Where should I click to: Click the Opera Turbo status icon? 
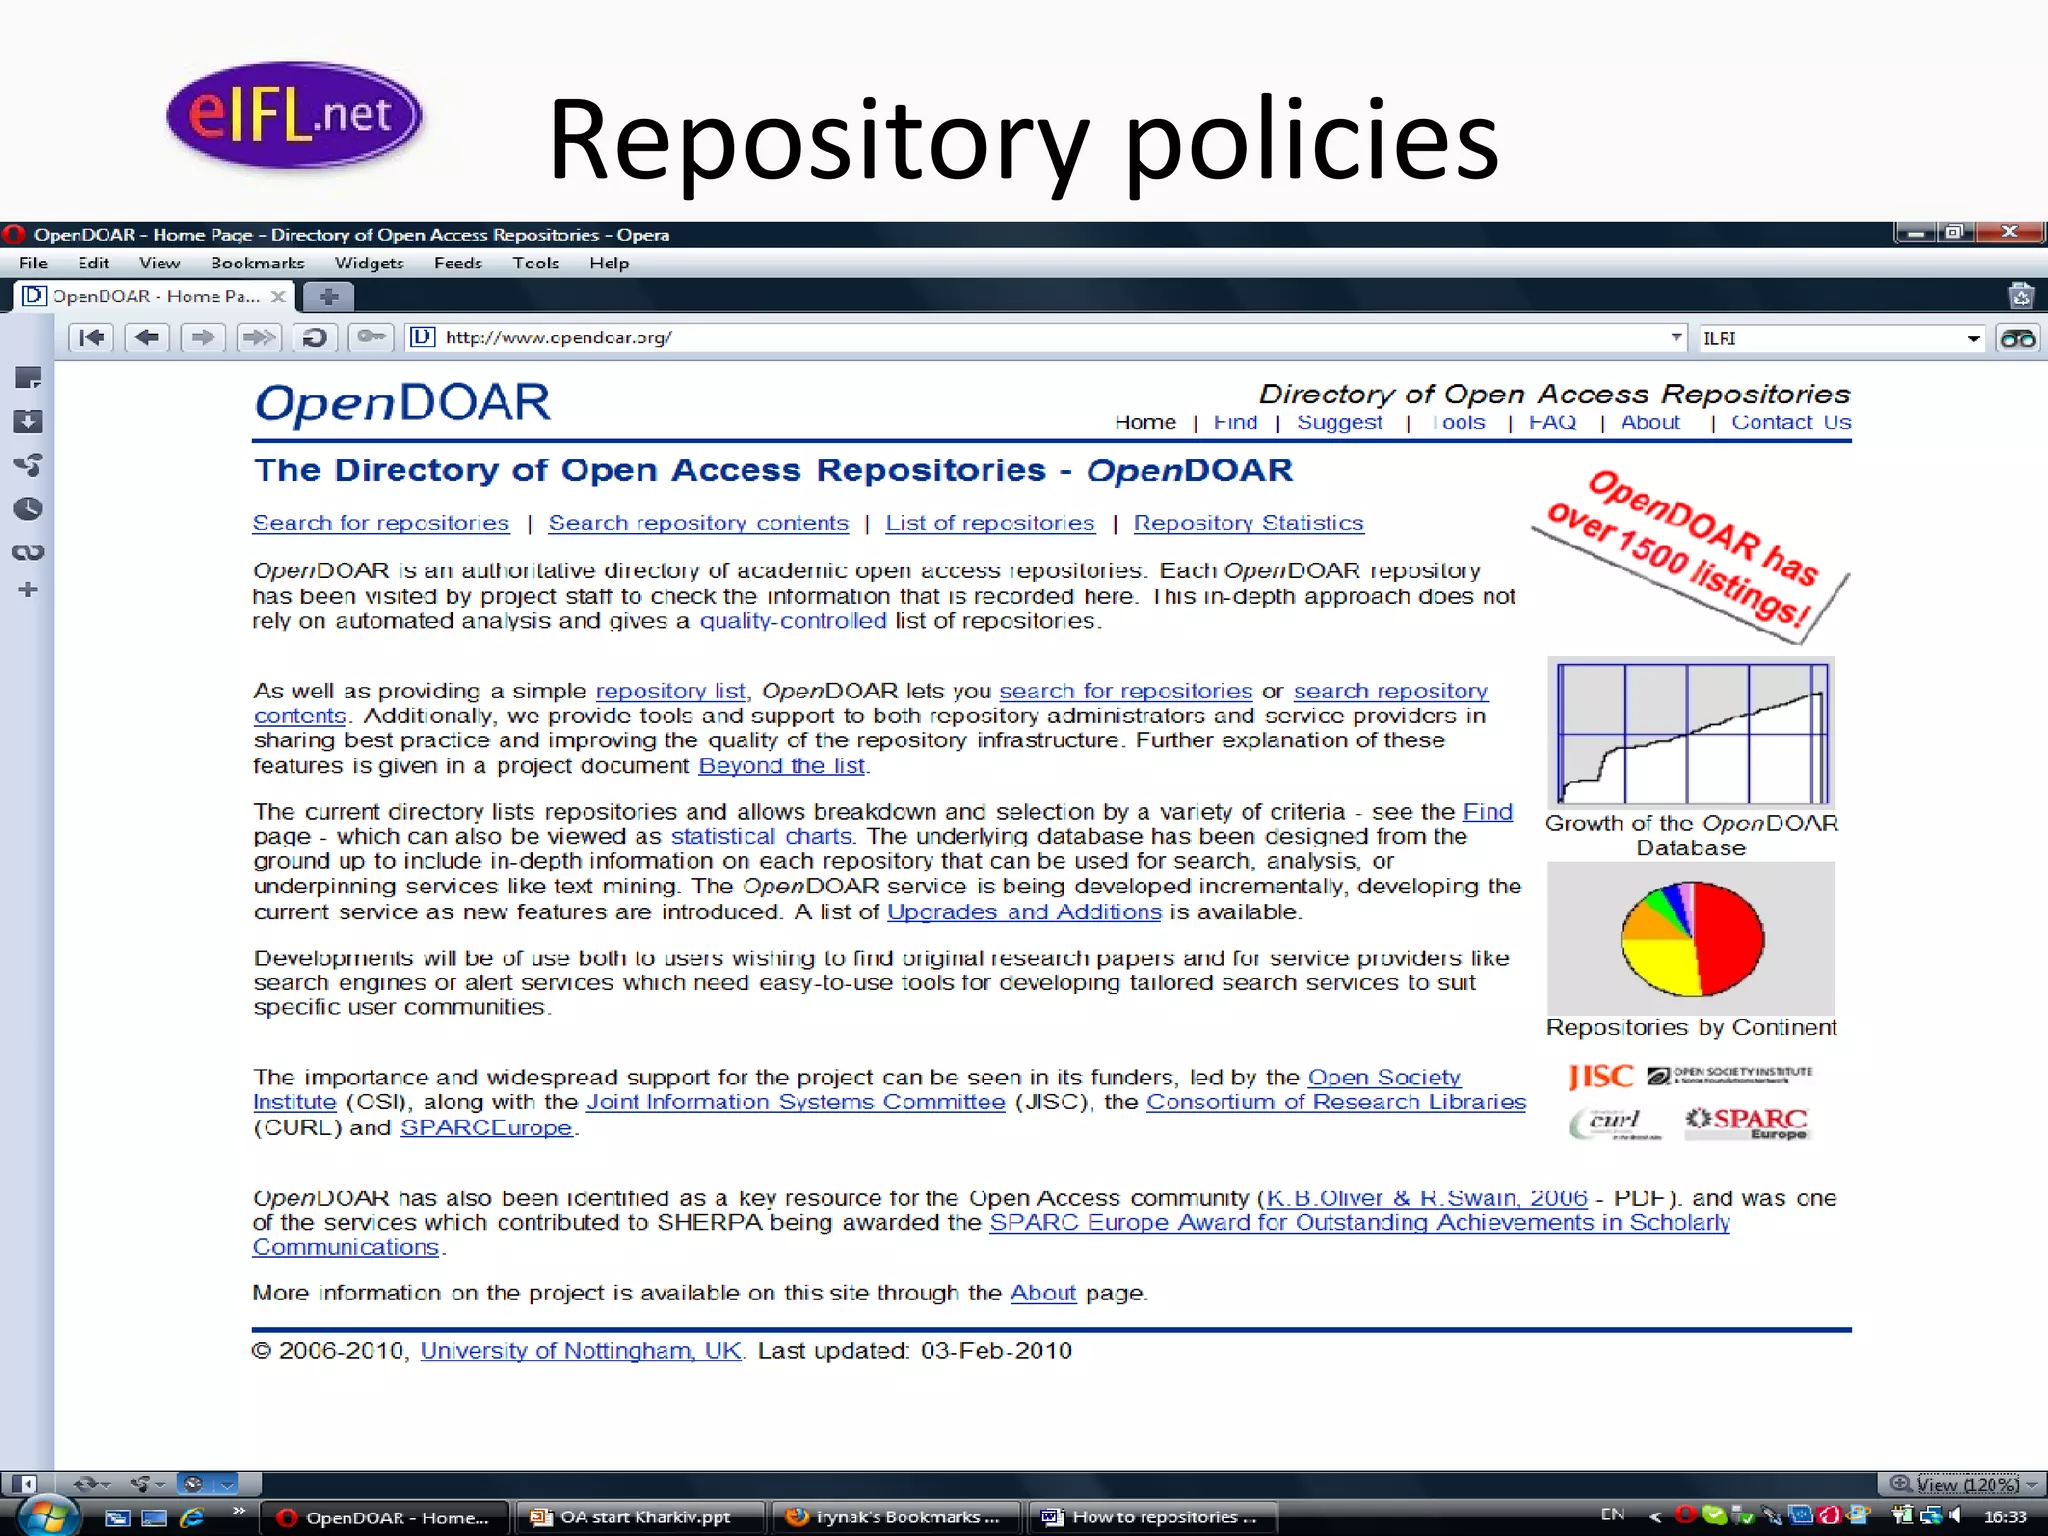point(194,1484)
